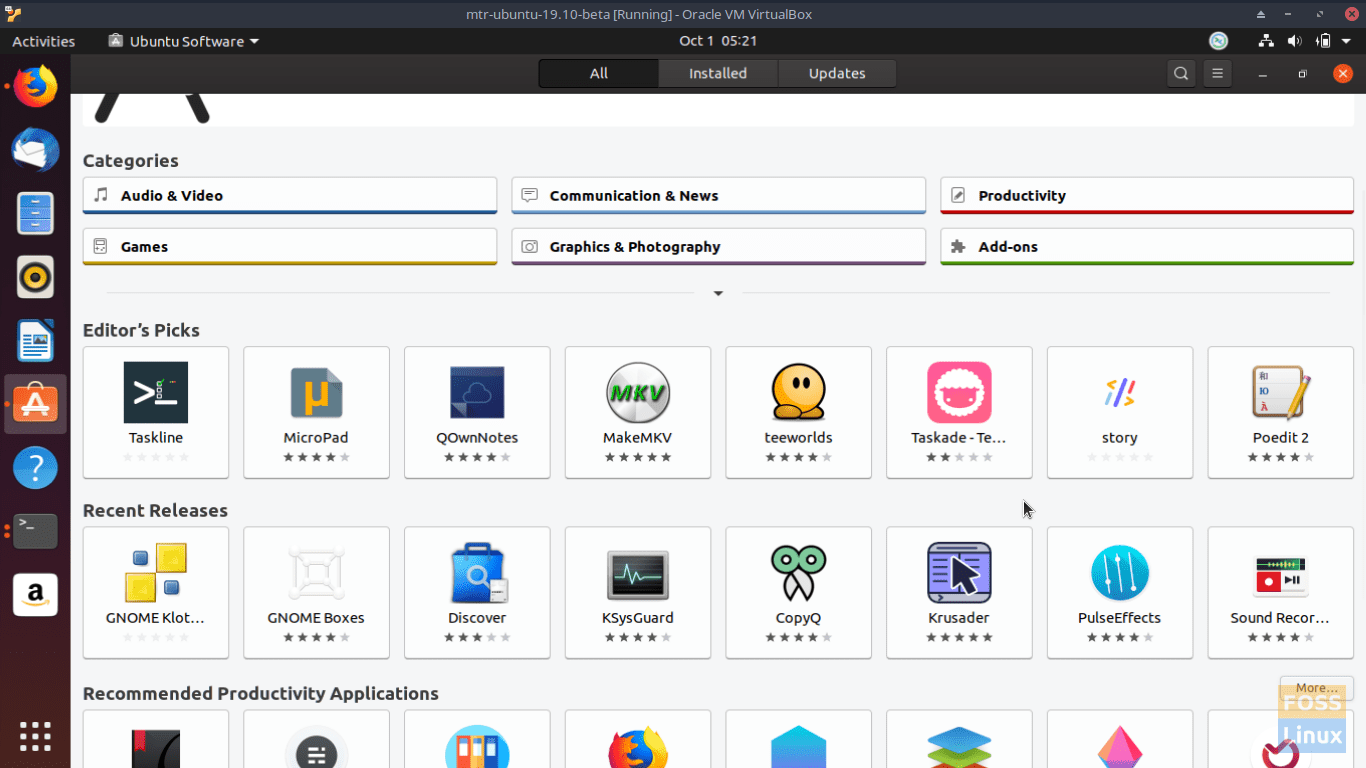This screenshot has width=1366, height=768.
Task: Open LibreOffice Writer from the dock
Action: (x=35, y=341)
